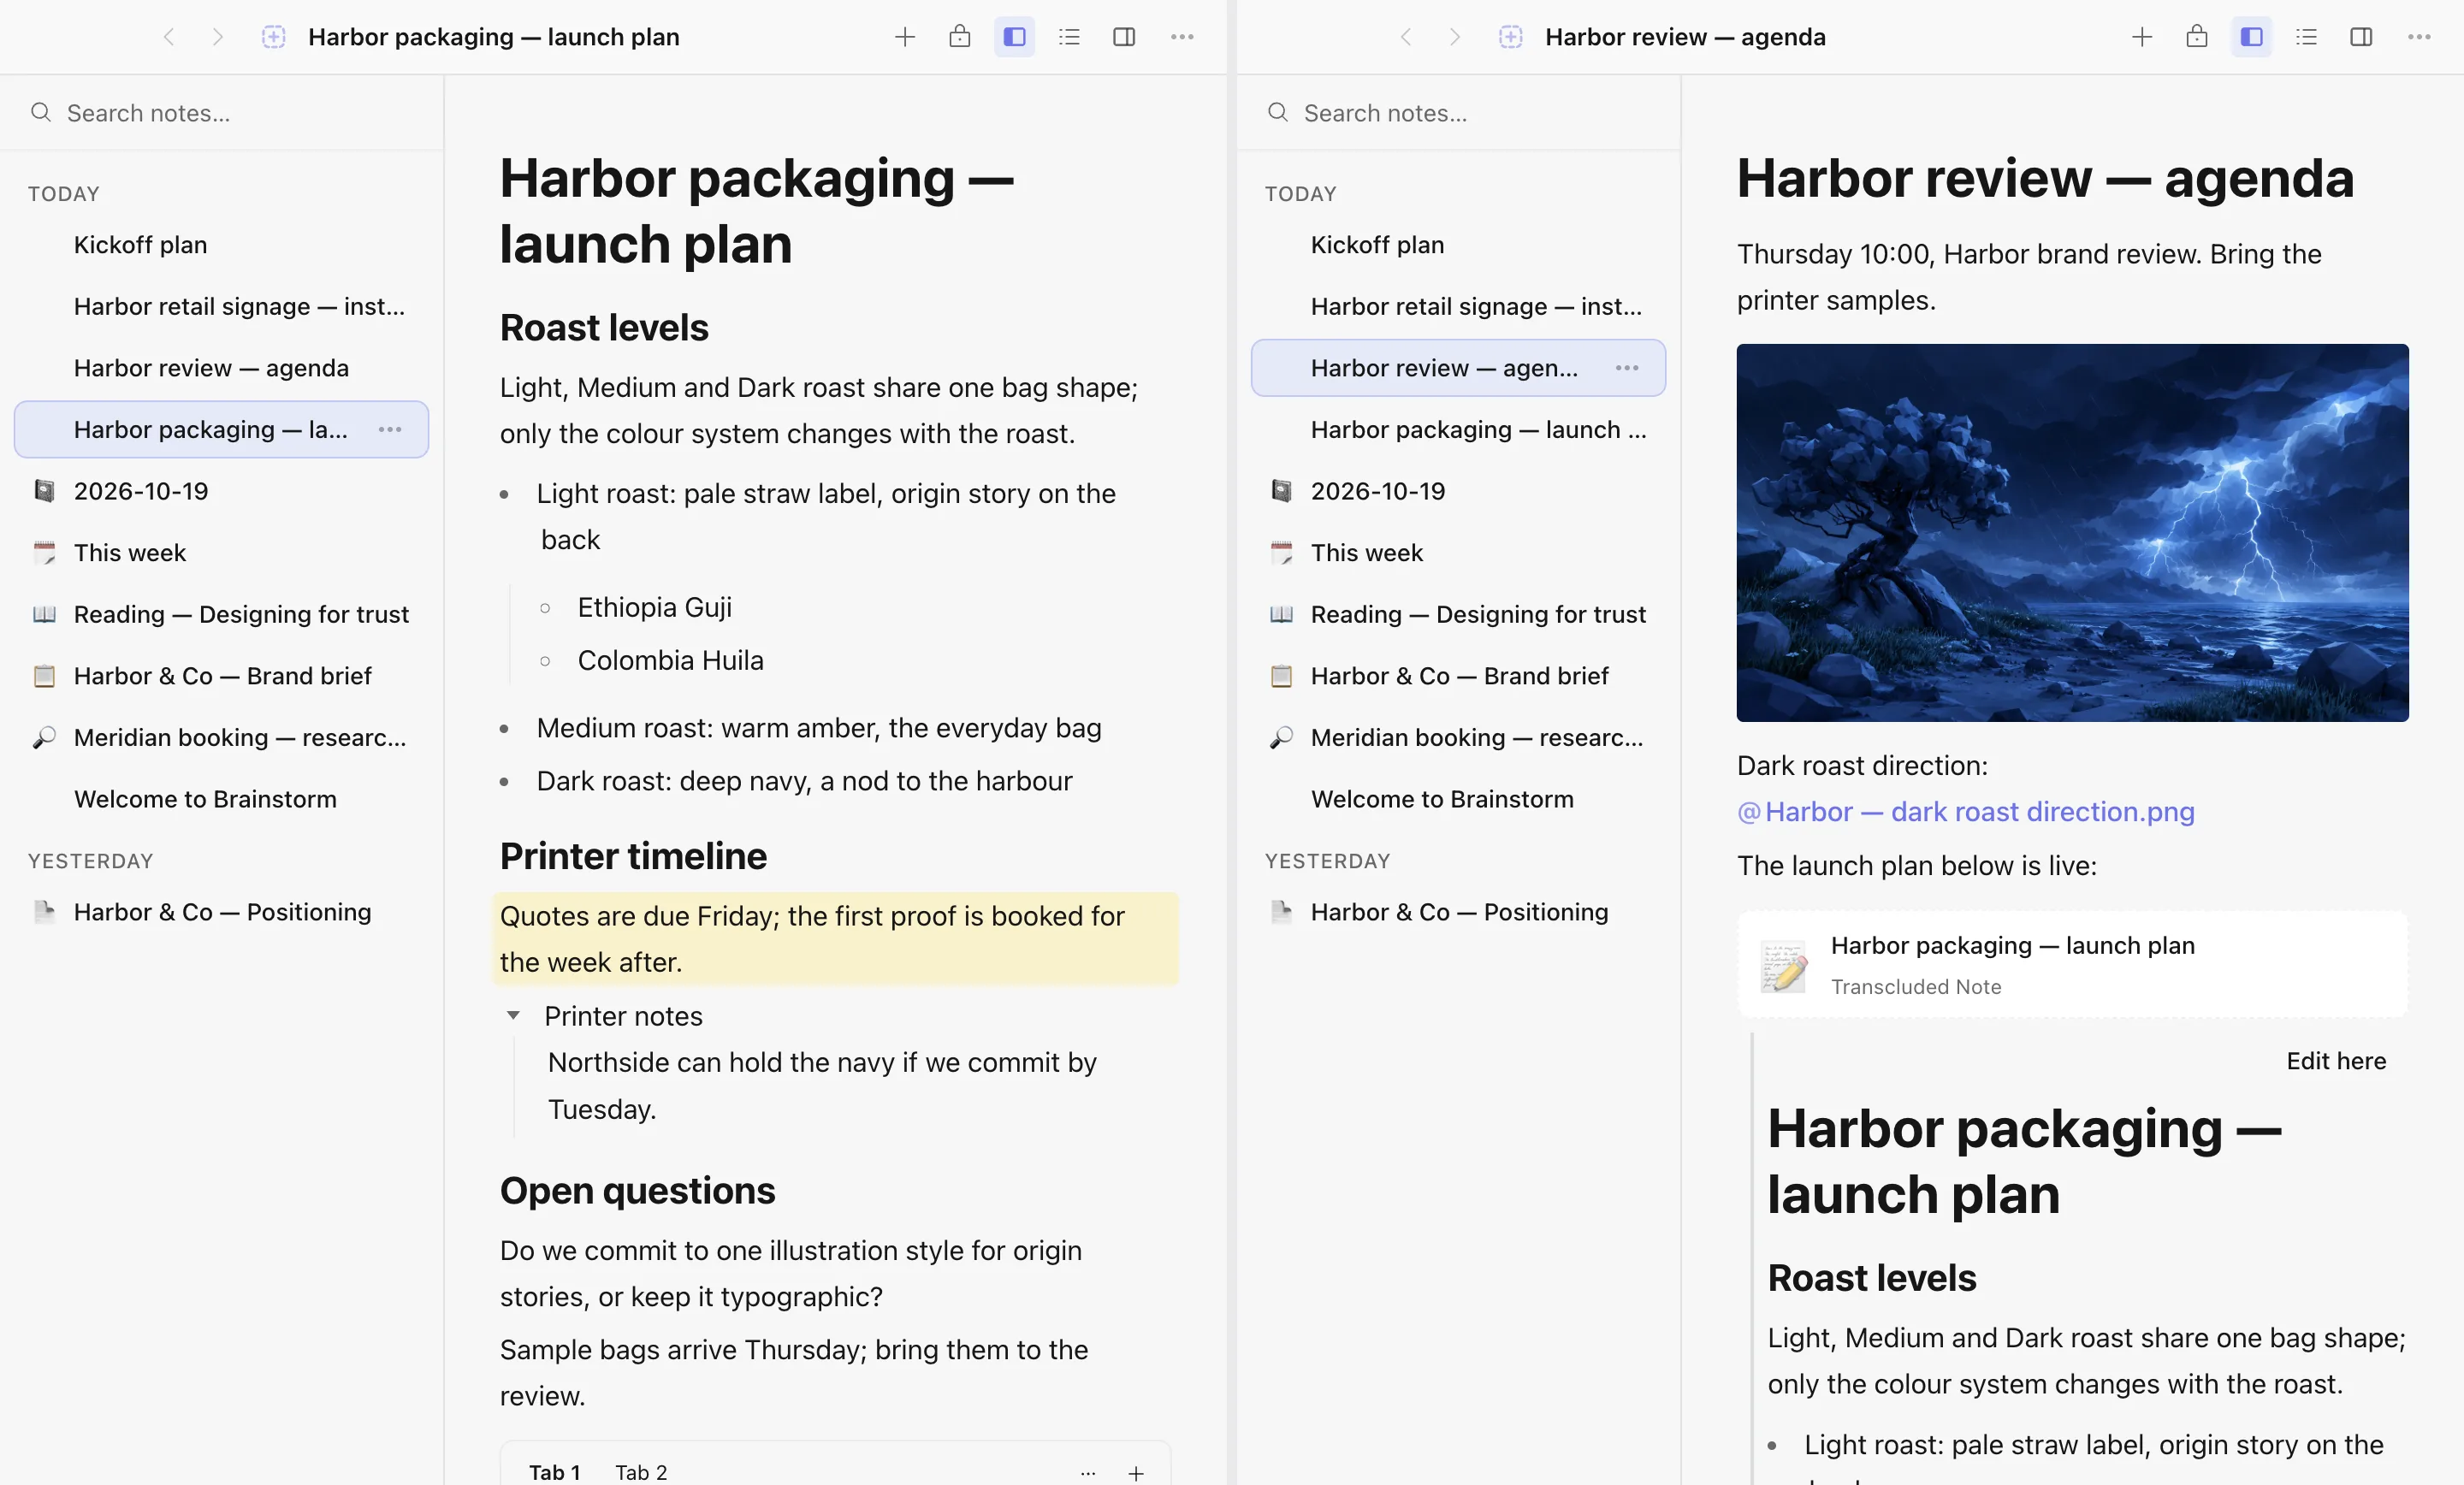Viewport: 2464px width, 1485px height.
Task: Open Harbor & Co — Brand brief in right sidebar
Action: (1458, 676)
